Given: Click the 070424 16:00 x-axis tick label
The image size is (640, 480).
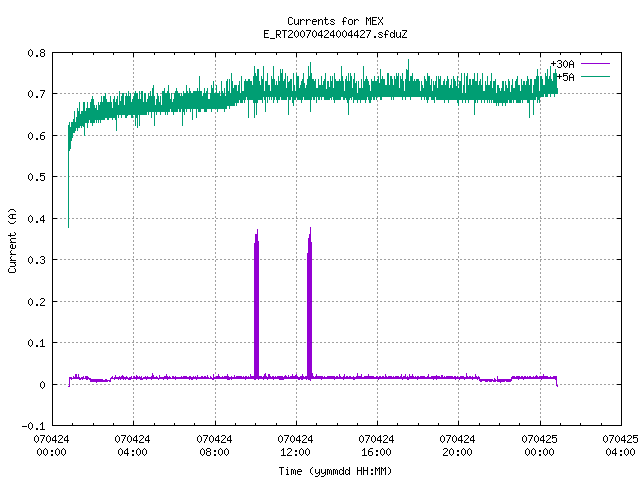Looking at the screenshot, I should tap(376, 446).
